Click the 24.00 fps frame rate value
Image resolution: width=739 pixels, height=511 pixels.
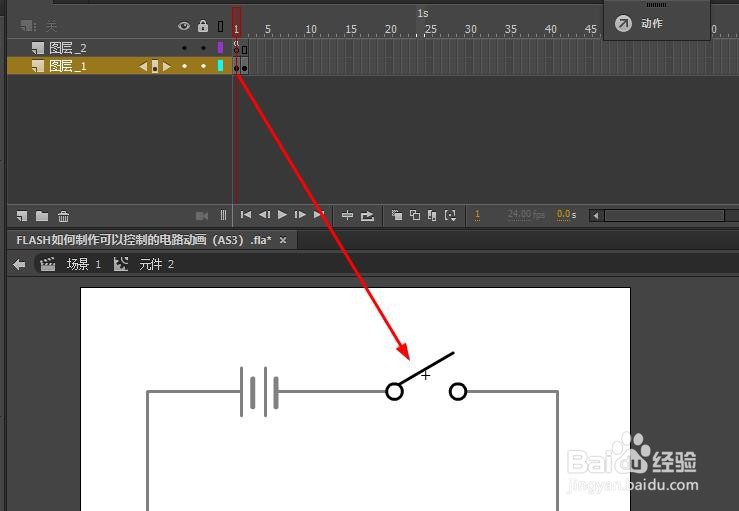click(526, 214)
